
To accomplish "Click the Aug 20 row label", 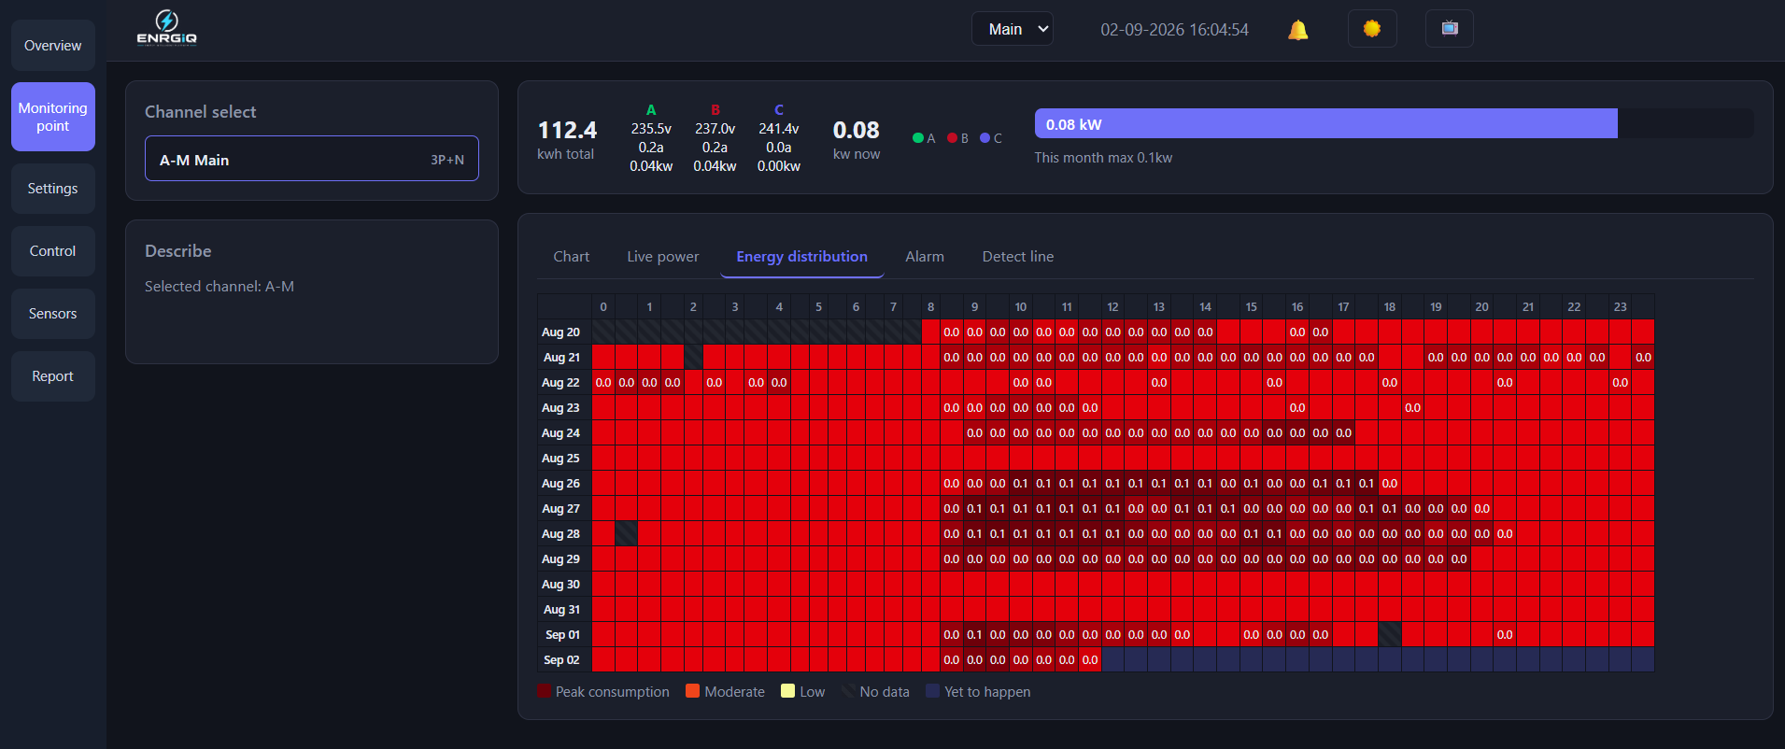I will [x=561, y=332].
